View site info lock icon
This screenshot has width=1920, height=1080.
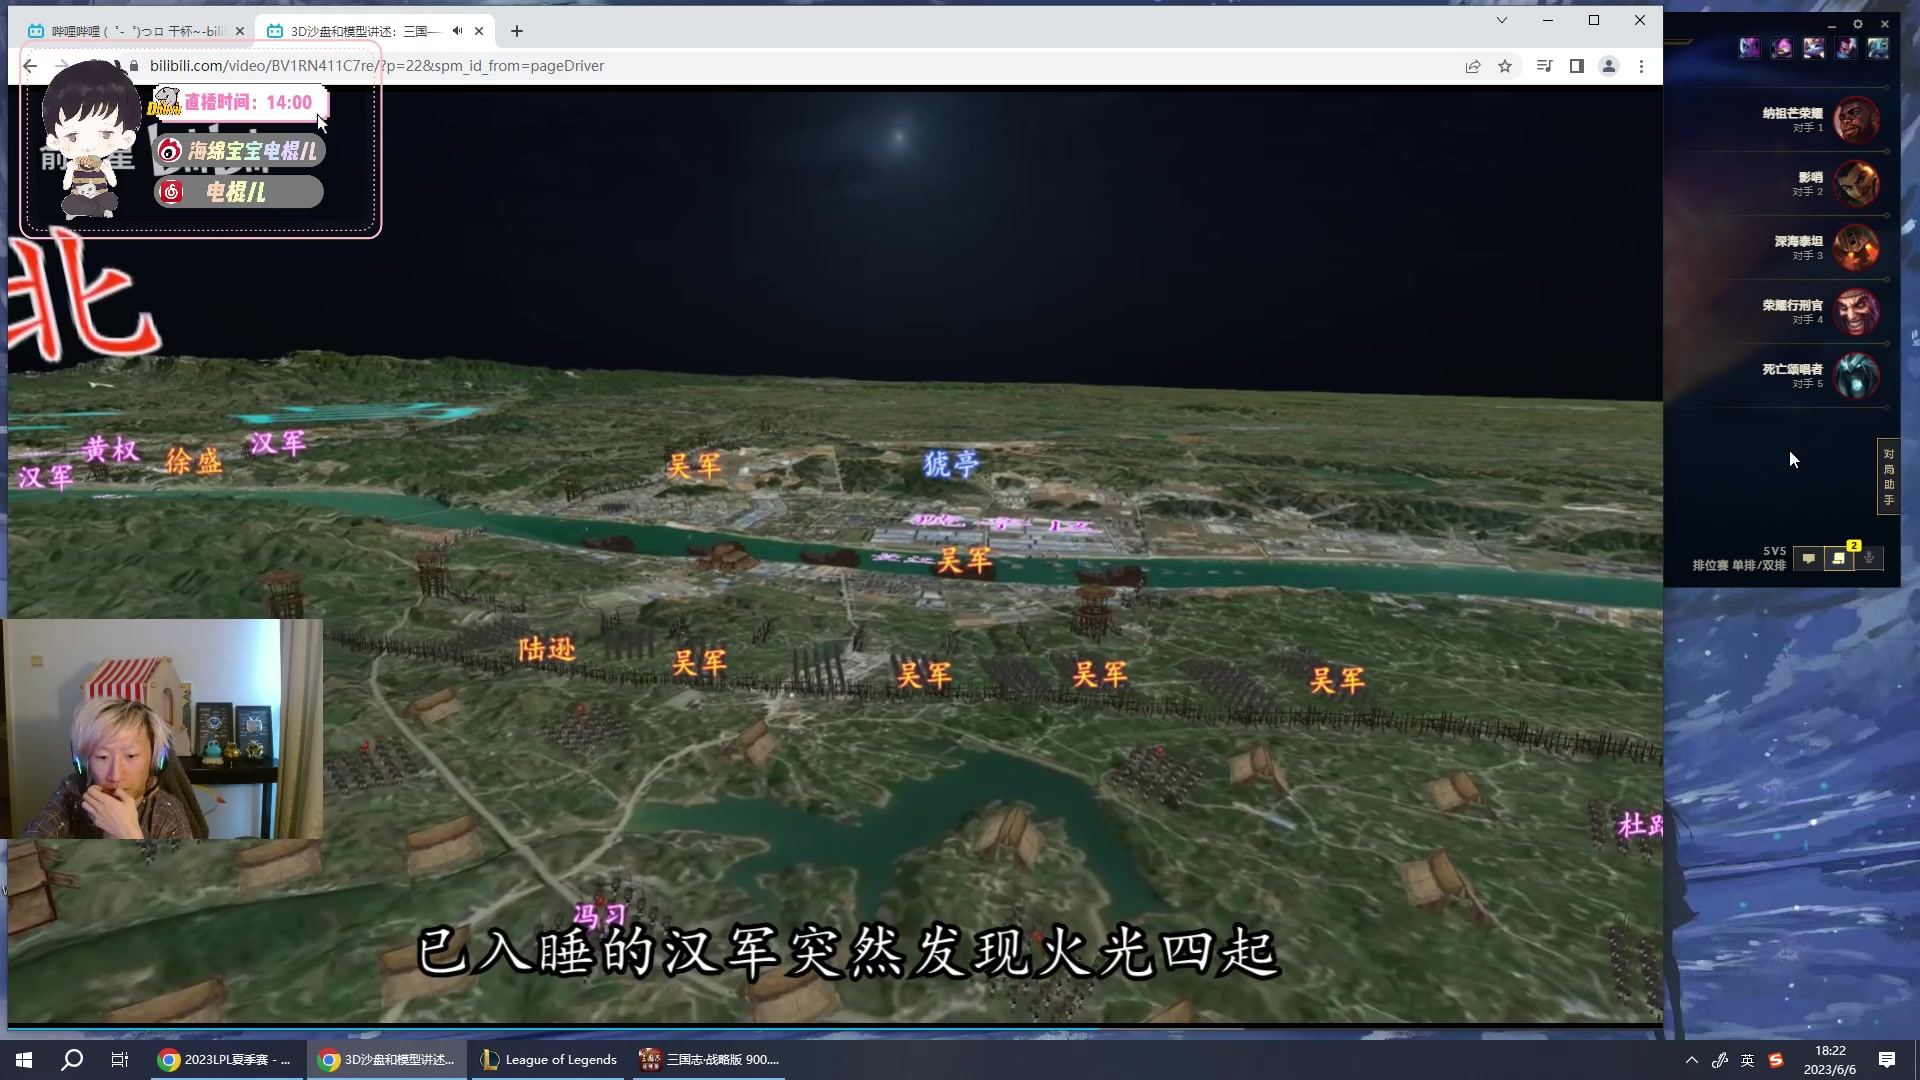click(x=134, y=66)
